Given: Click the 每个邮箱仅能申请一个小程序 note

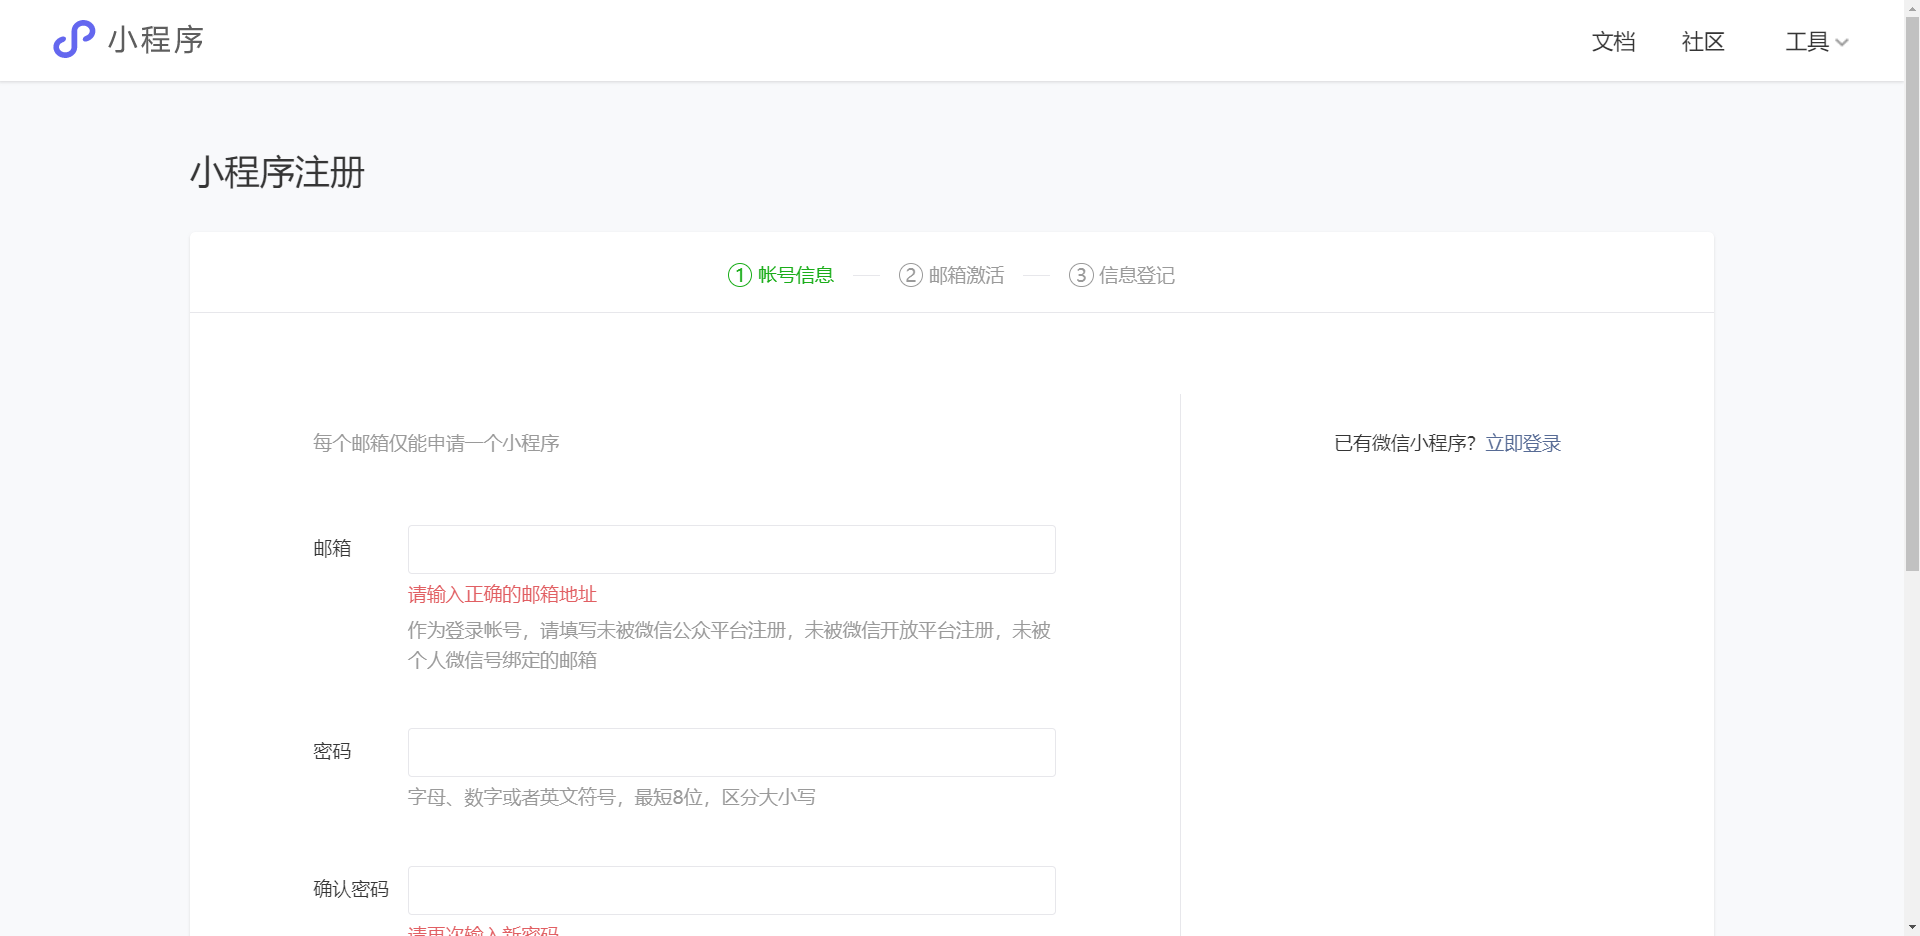Looking at the screenshot, I should tap(436, 443).
